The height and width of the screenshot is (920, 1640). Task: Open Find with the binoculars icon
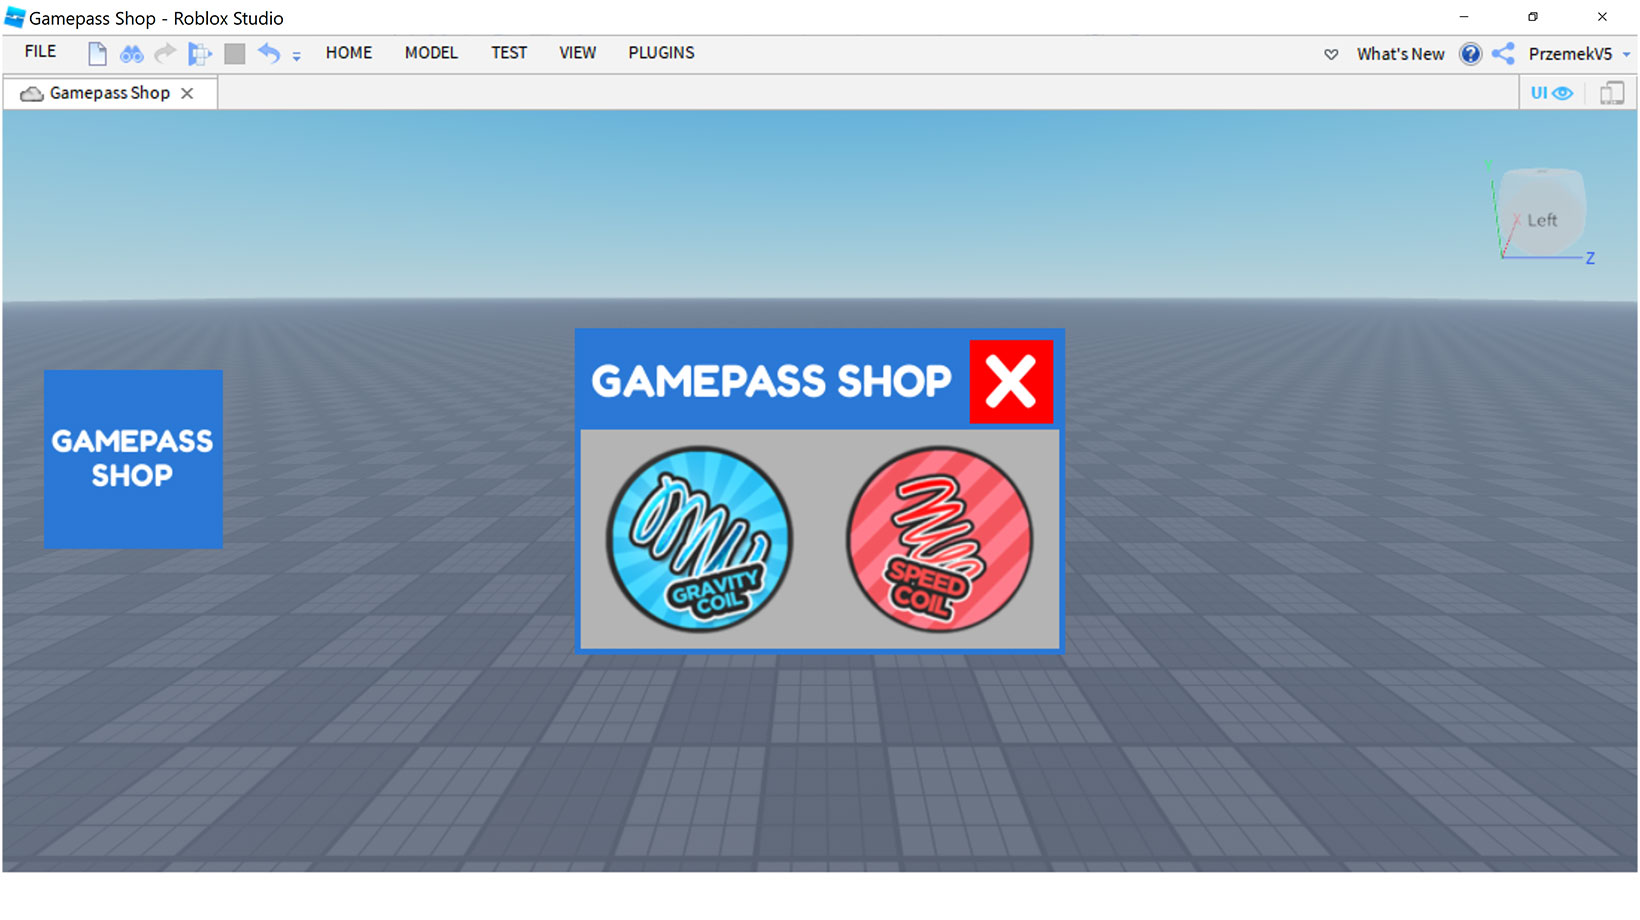tap(131, 53)
